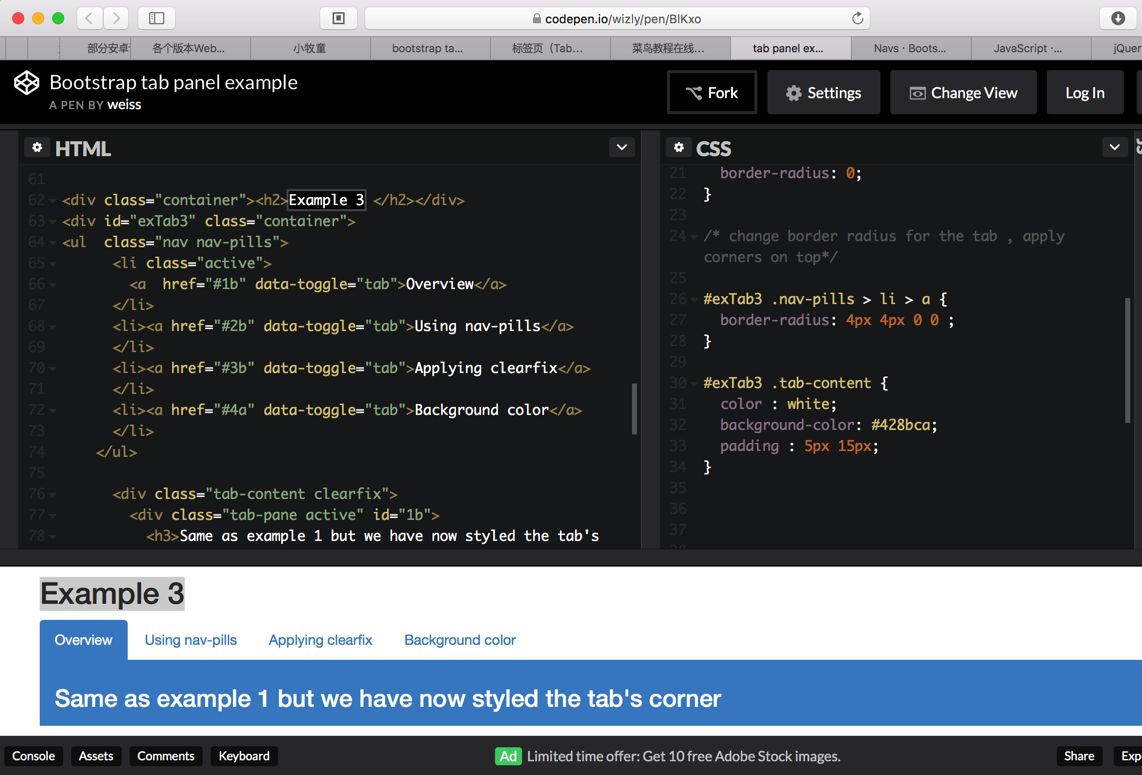Image resolution: width=1142 pixels, height=775 pixels.
Task: Collapse HTML fold arrow at line 76
Action: coord(52,495)
